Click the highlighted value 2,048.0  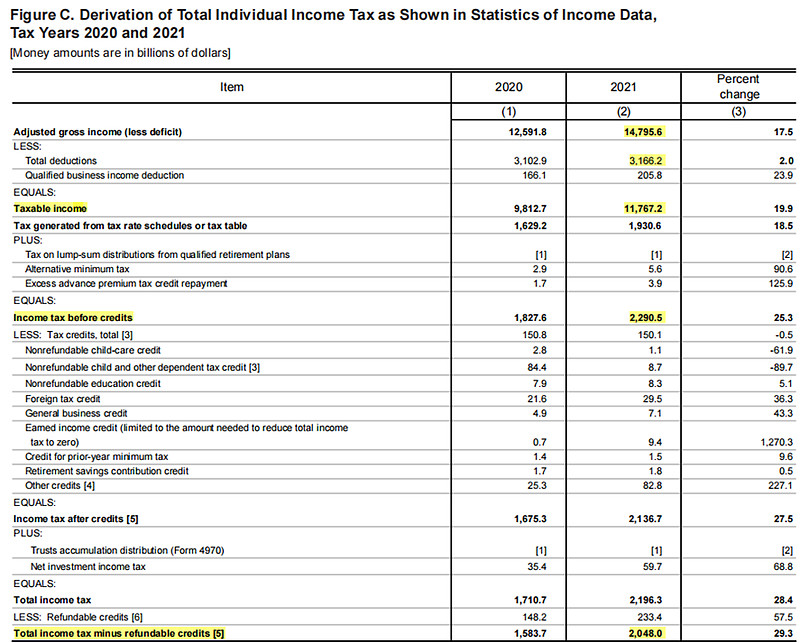pyautogui.click(x=646, y=634)
